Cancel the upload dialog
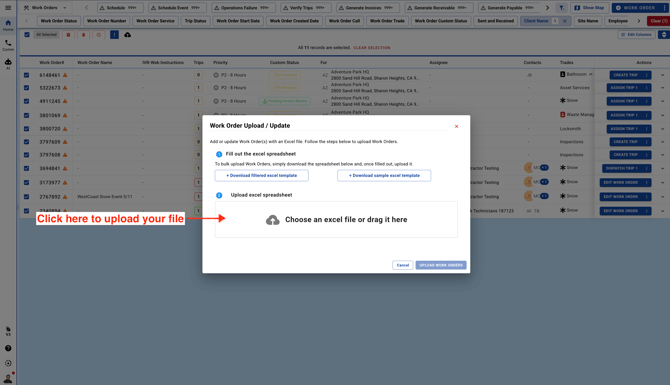The height and width of the screenshot is (385, 670). click(403, 265)
